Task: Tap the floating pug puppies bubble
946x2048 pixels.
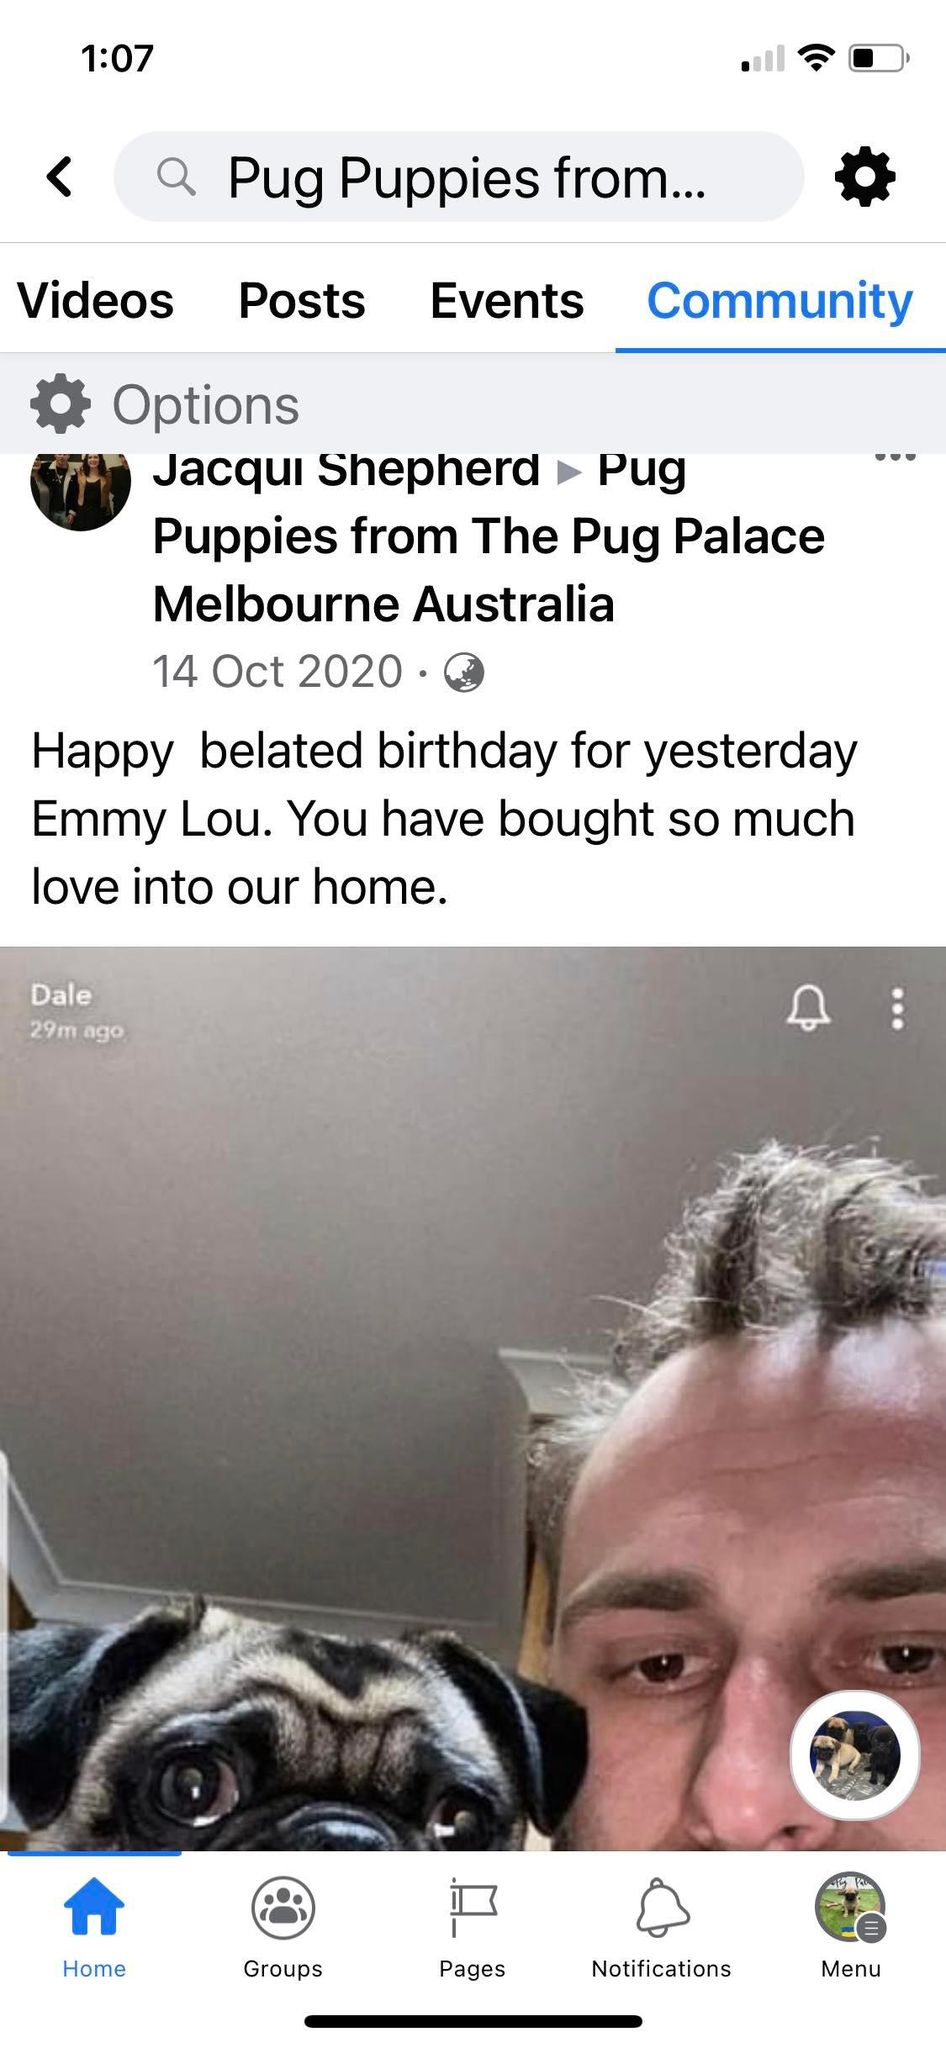Action: tap(855, 1755)
